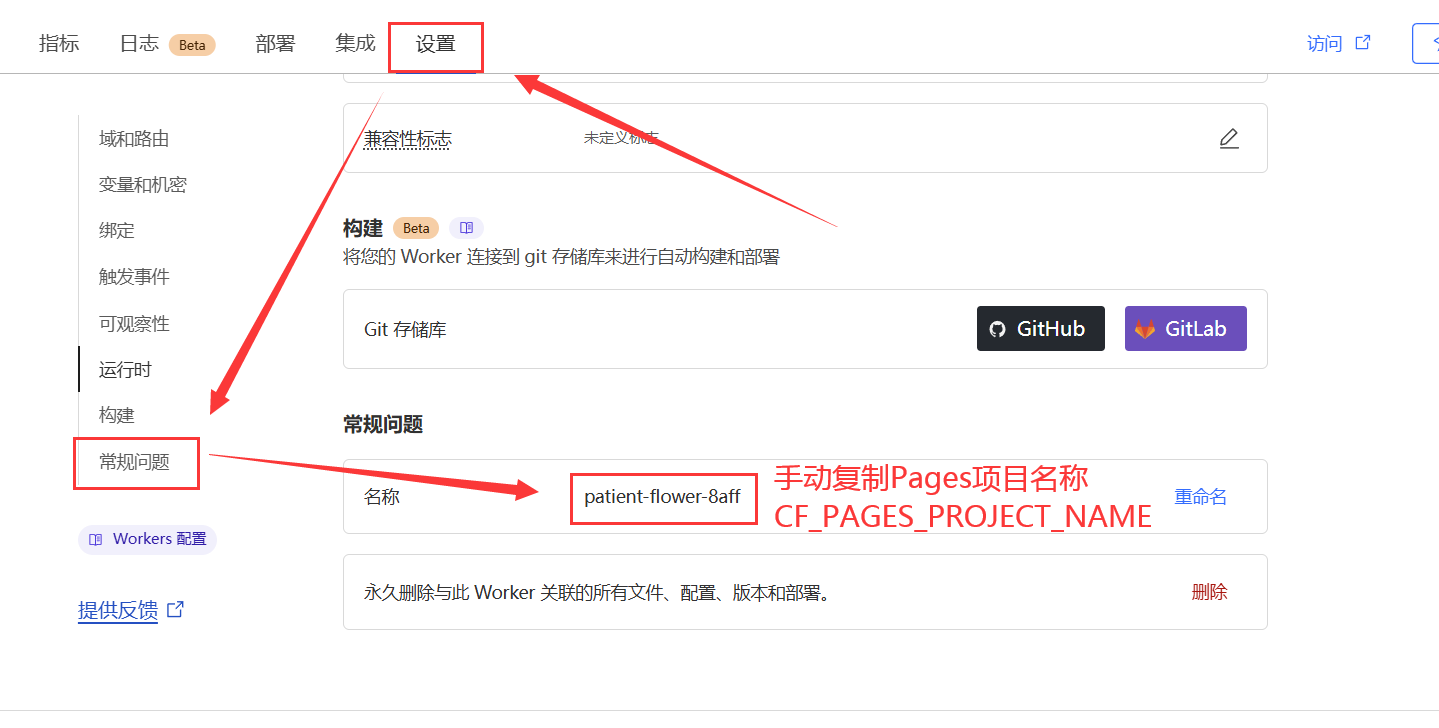The width and height of the screenshot is (1439, 728).
Task: Open the 集成 tab
Action: click(354, 43)
